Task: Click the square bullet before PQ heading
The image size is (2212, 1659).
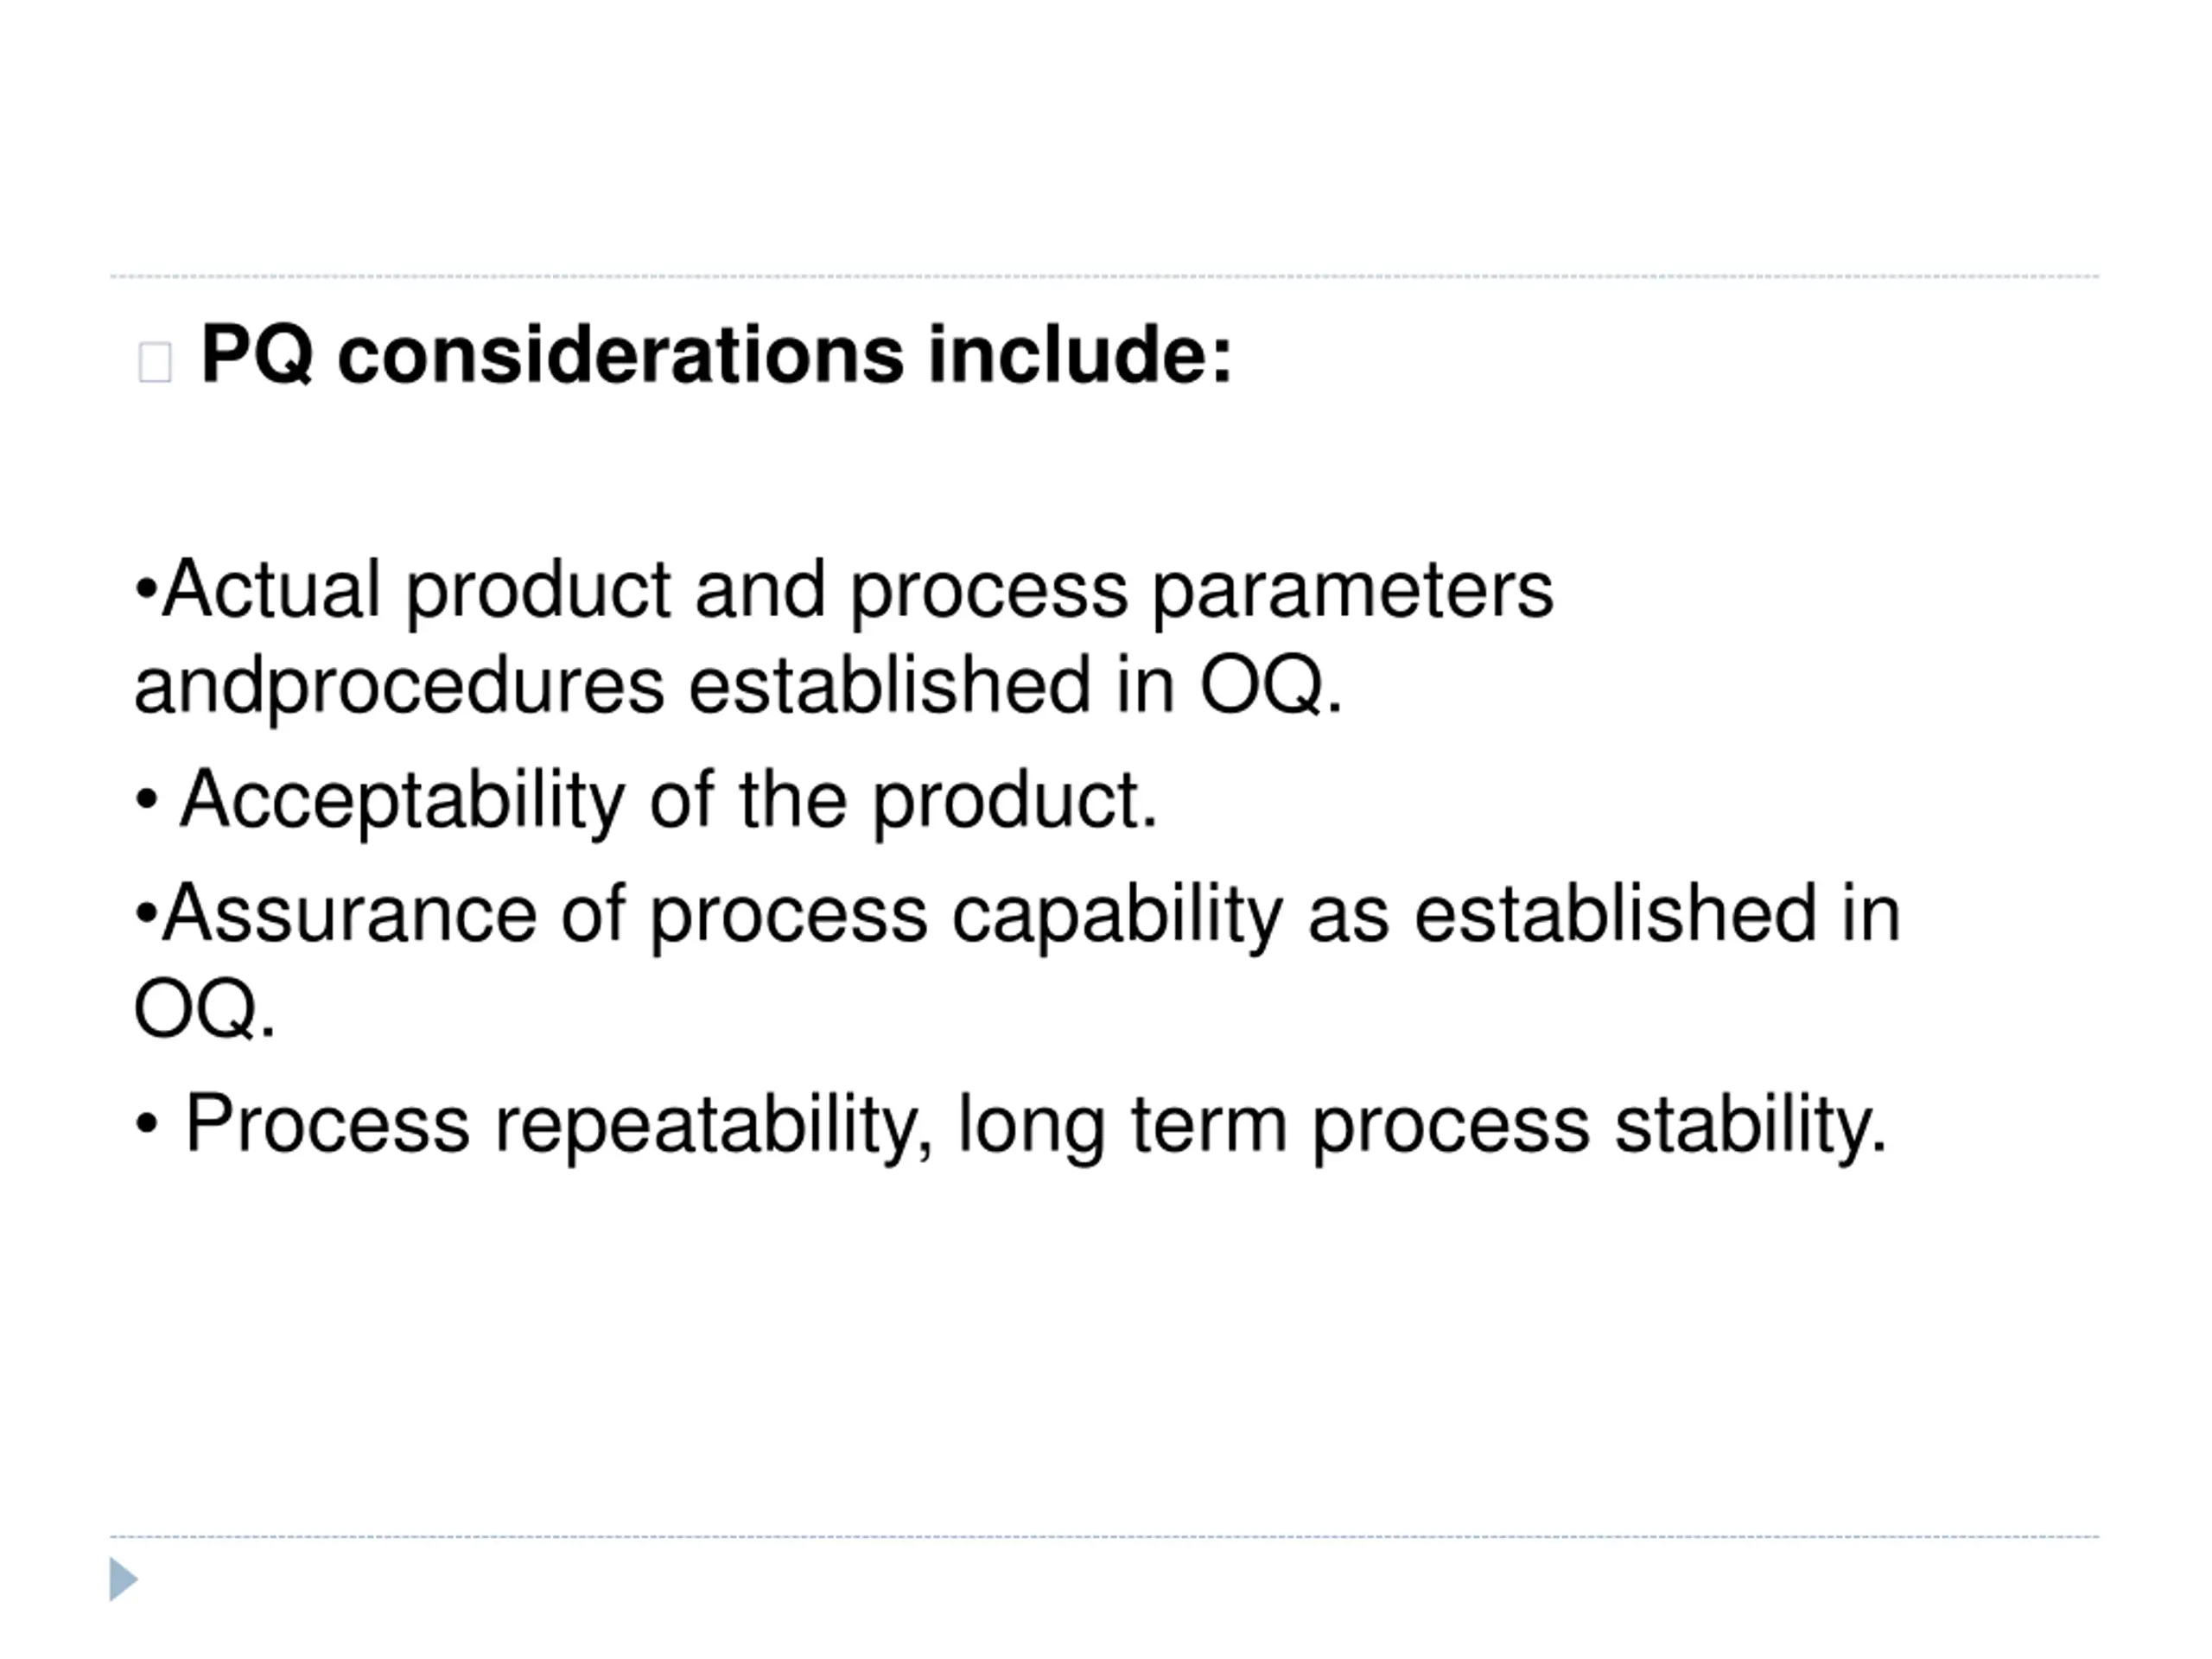Action: pyautogui.click(x=155, y=362)
